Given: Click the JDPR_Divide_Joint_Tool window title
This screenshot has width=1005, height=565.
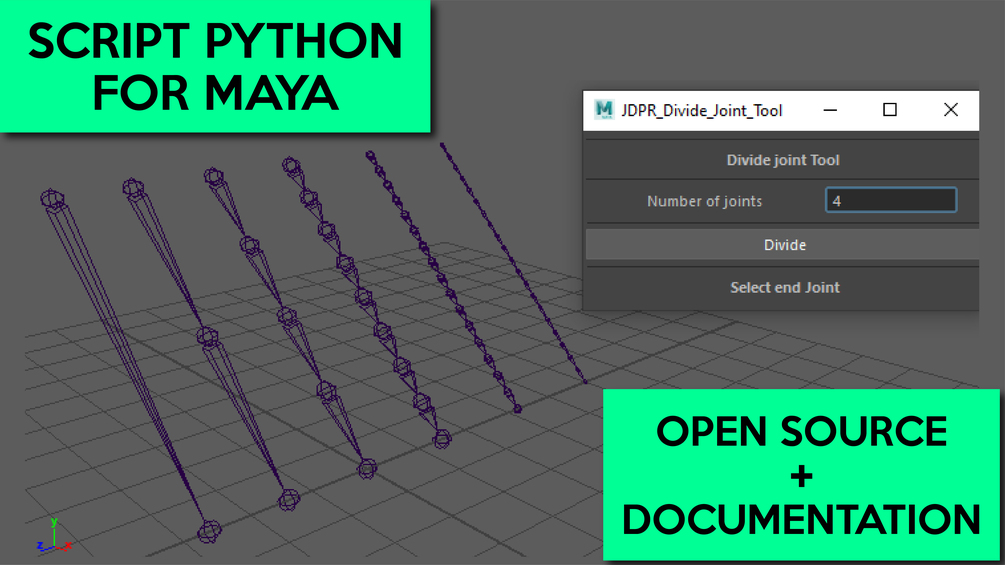Looking at the screenshot, I should [702, 111].
